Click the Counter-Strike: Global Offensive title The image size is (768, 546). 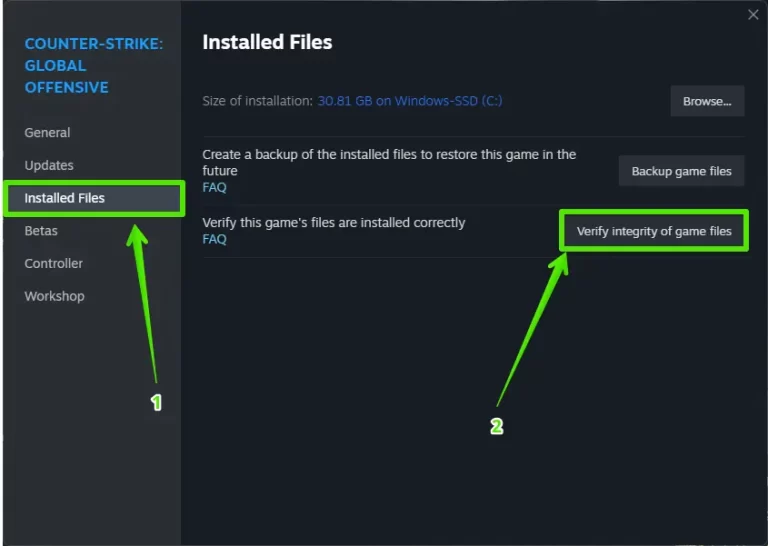tap(94, 66)
